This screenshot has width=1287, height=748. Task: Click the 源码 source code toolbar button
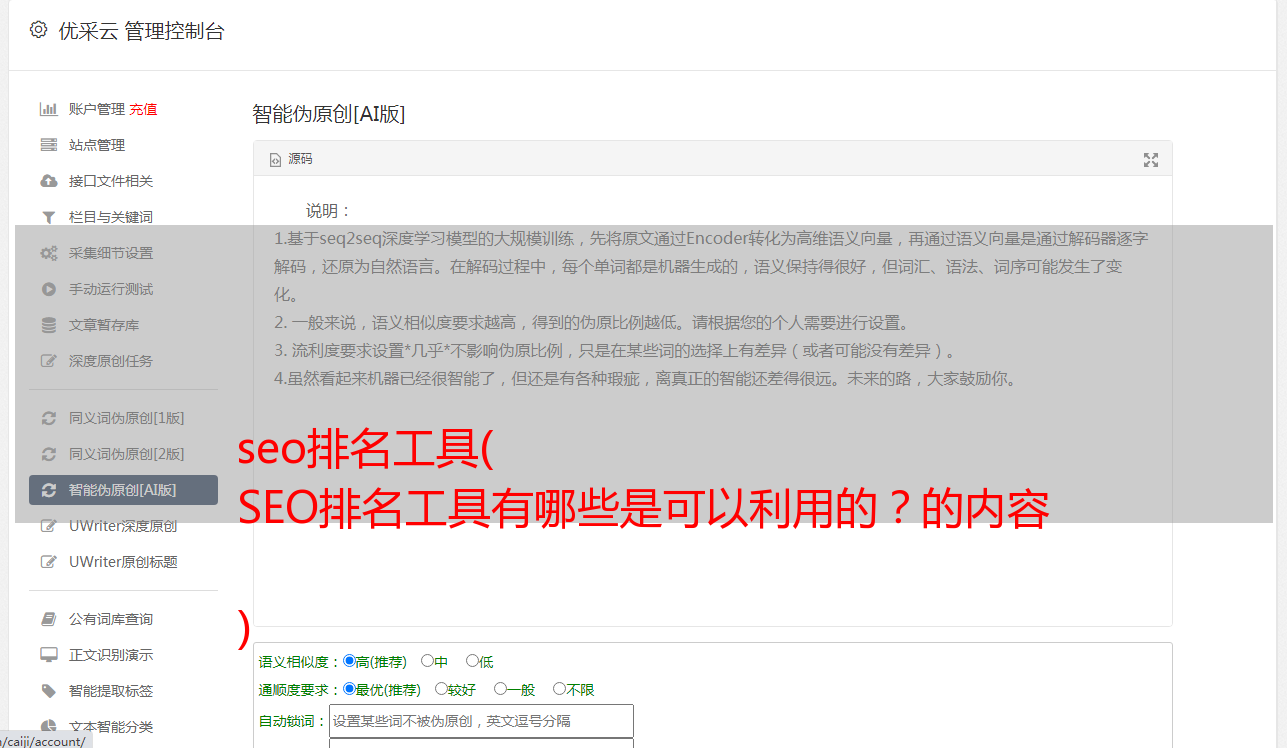[291, 159]
